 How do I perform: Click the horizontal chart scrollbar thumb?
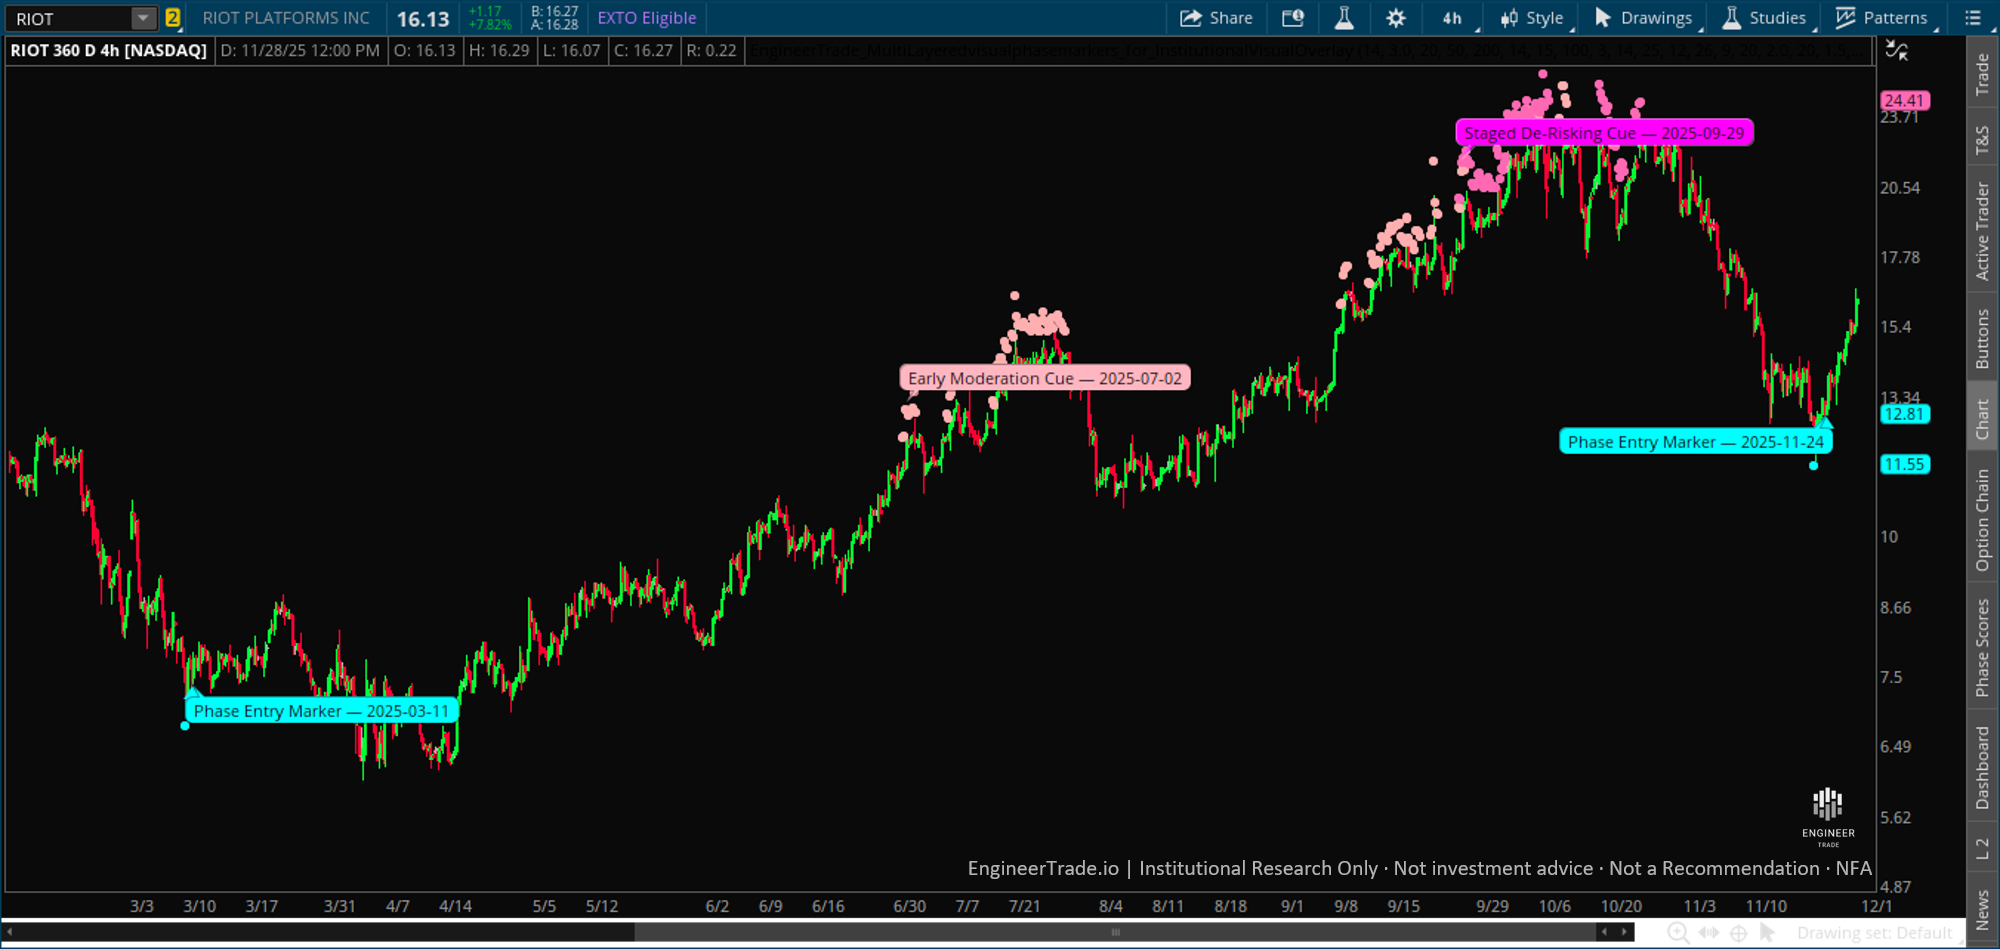[x=1115, y=932]
